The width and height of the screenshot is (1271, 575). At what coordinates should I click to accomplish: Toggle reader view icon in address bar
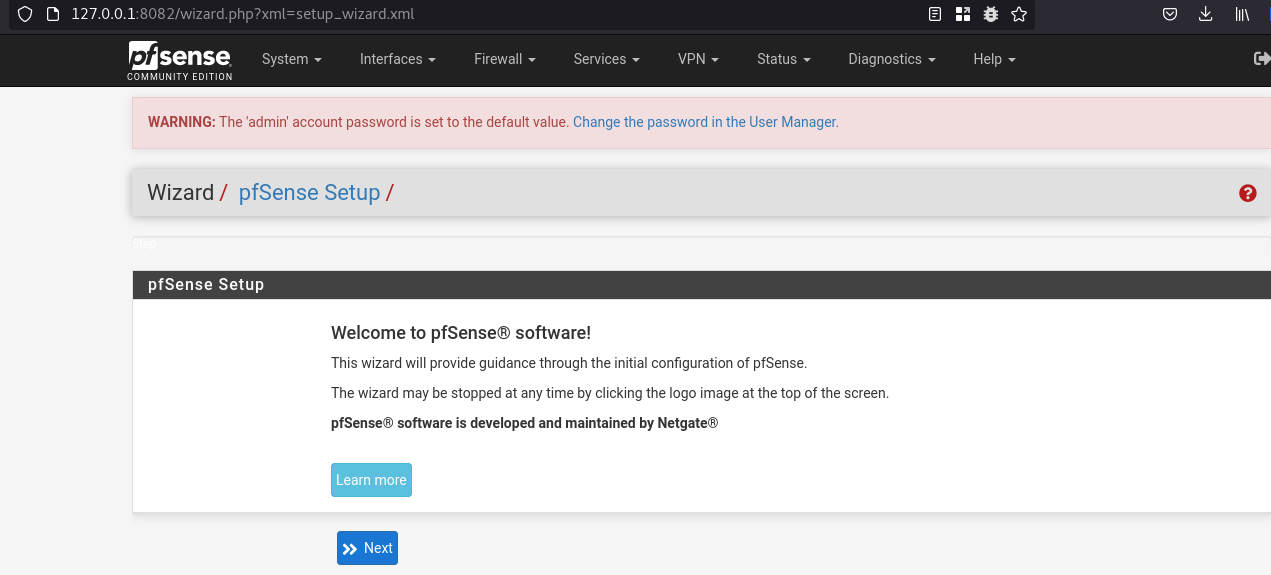click(935, 14)
